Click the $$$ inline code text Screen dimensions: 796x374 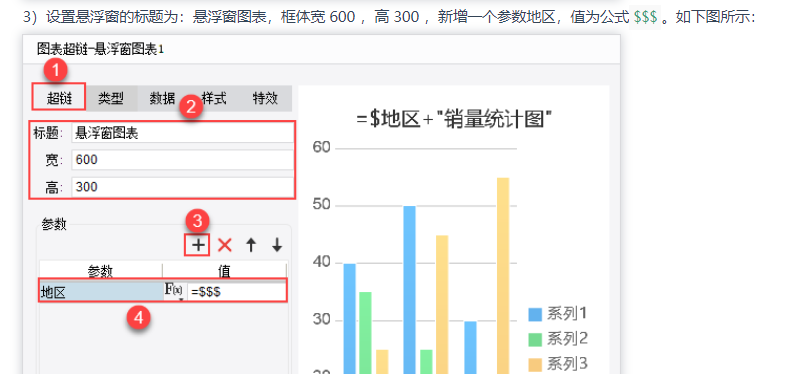pyautogui.click(x=645, y=18)
